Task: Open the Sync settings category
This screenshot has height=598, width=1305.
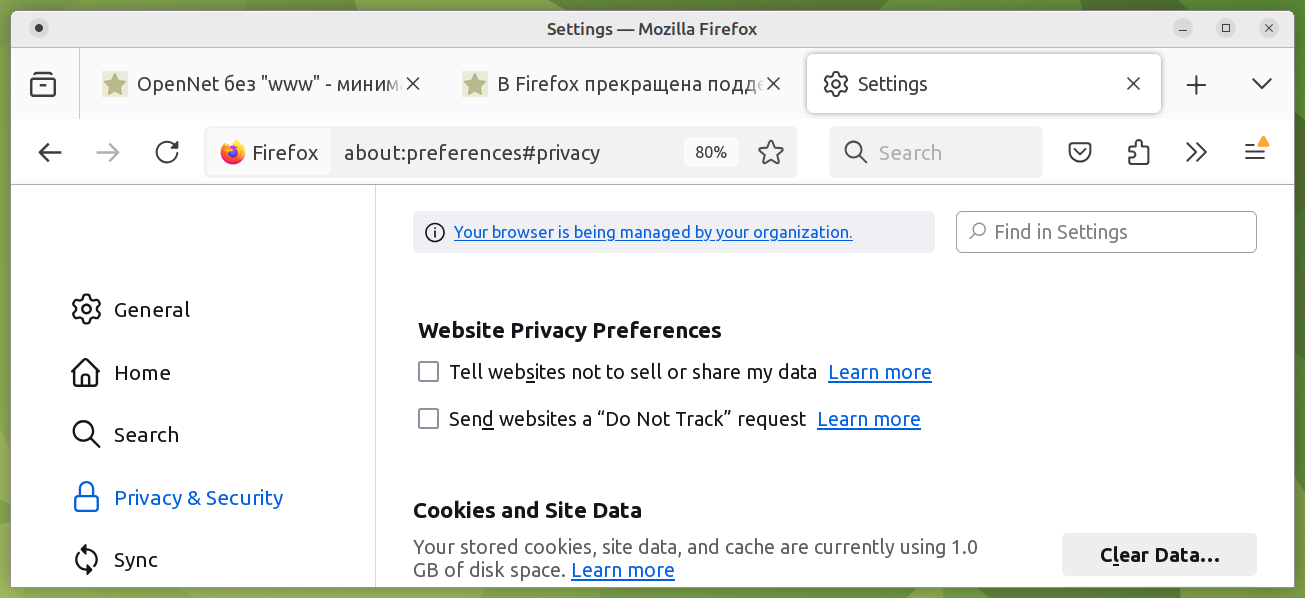Action: click(x=135, y=560)
